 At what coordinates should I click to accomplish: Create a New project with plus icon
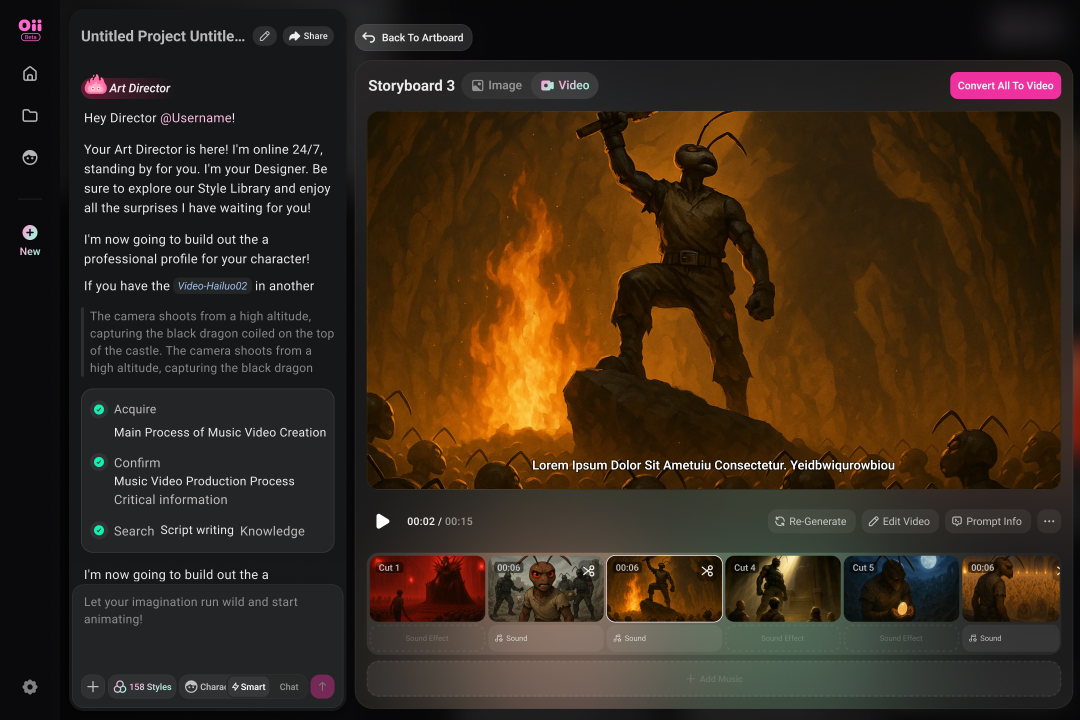coord(30,233)
